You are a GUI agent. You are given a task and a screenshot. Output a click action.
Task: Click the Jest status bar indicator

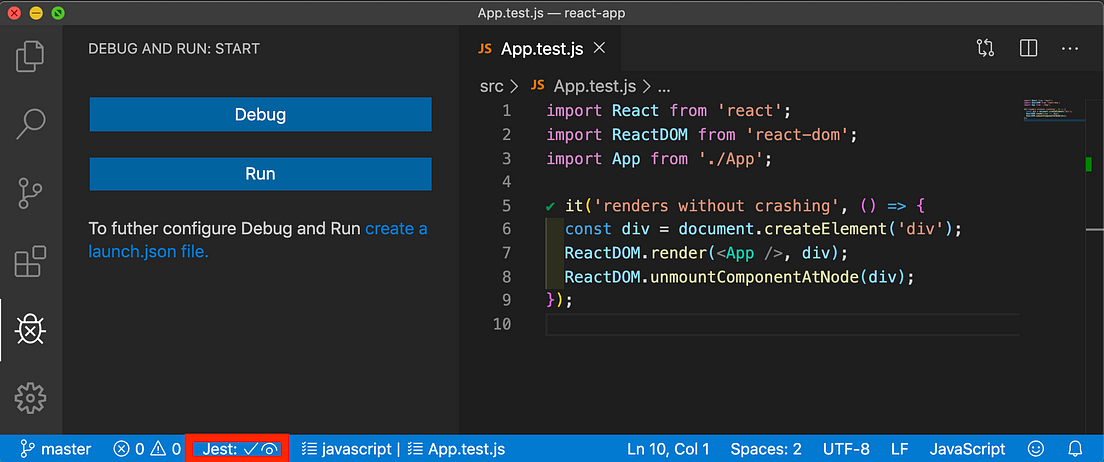point(238,449)
